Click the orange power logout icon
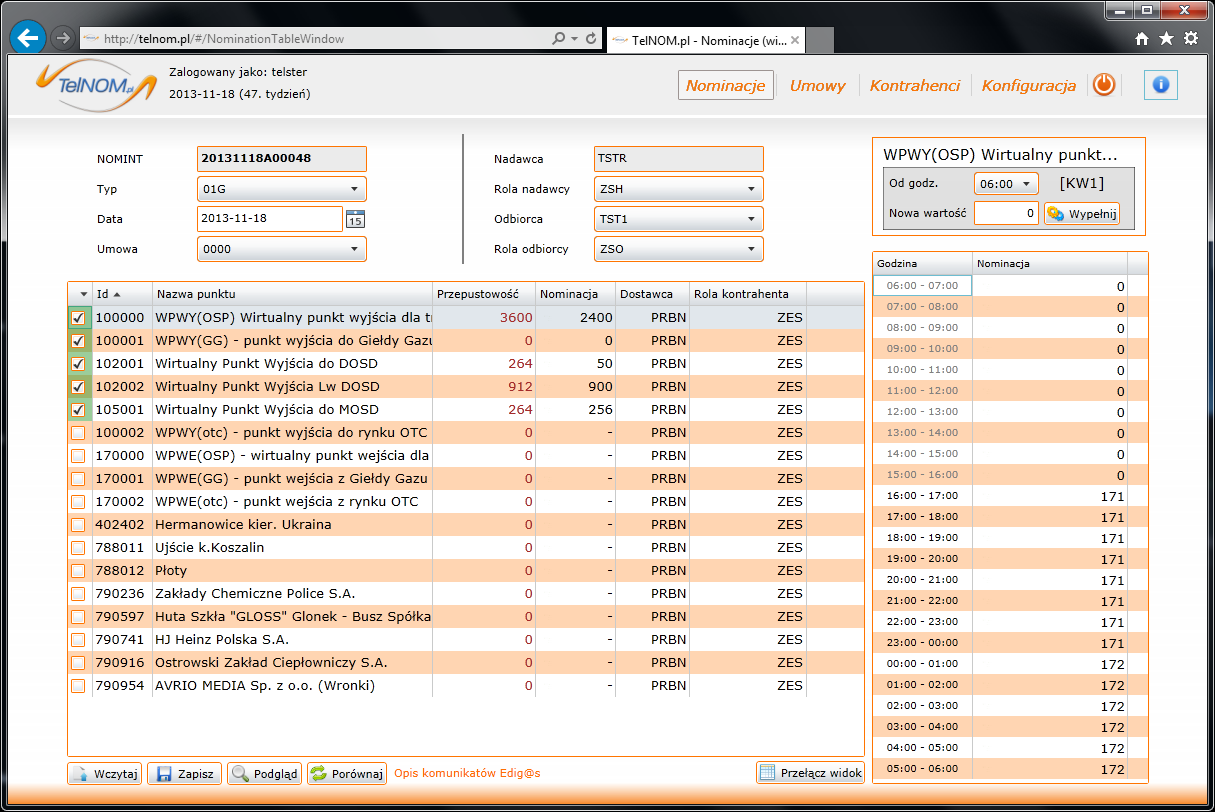 pyautogui.click(x=1103, y=85)
